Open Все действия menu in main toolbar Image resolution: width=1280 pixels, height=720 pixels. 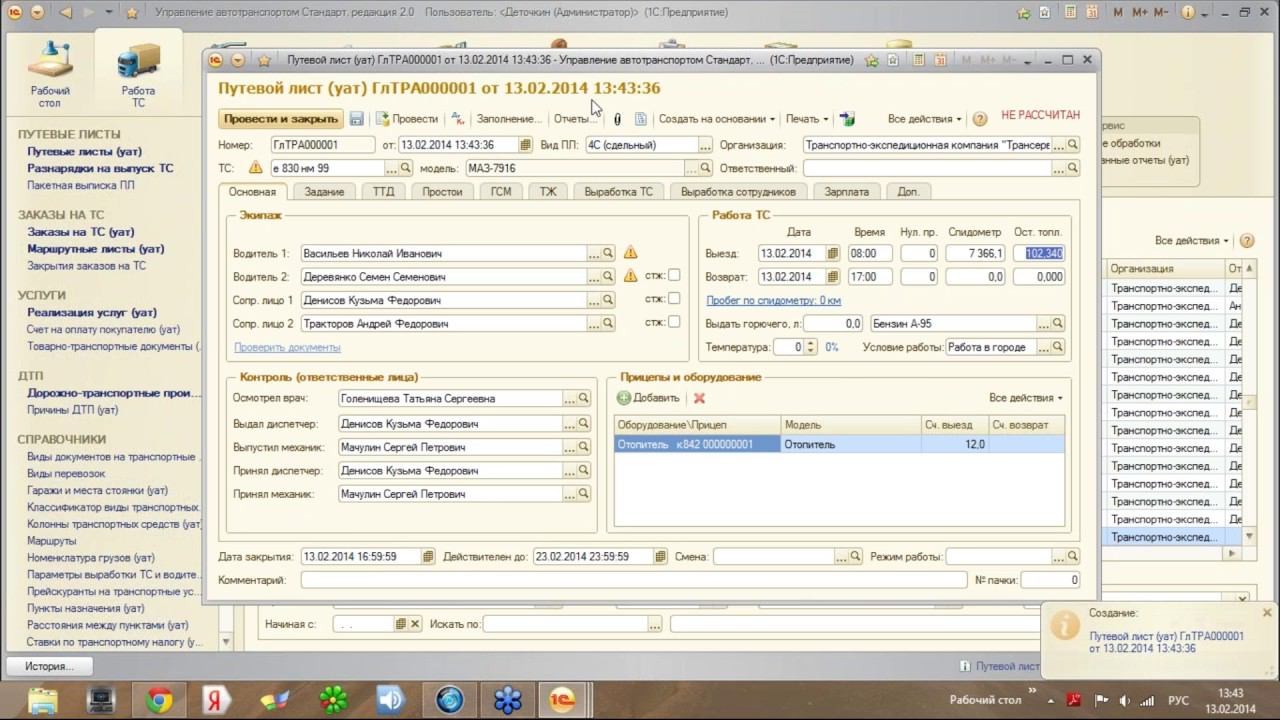[x=924, y=119]
